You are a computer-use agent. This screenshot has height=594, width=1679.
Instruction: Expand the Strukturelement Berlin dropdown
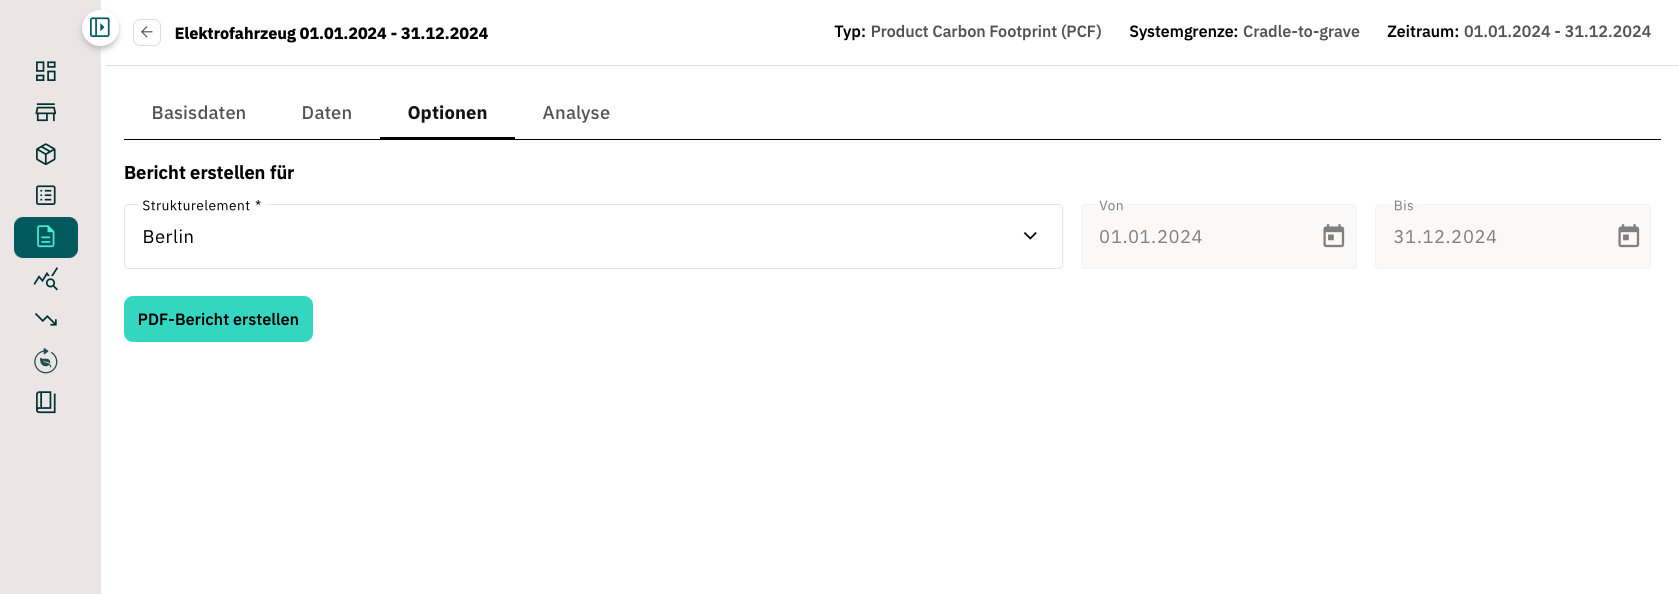pos(593,236)
